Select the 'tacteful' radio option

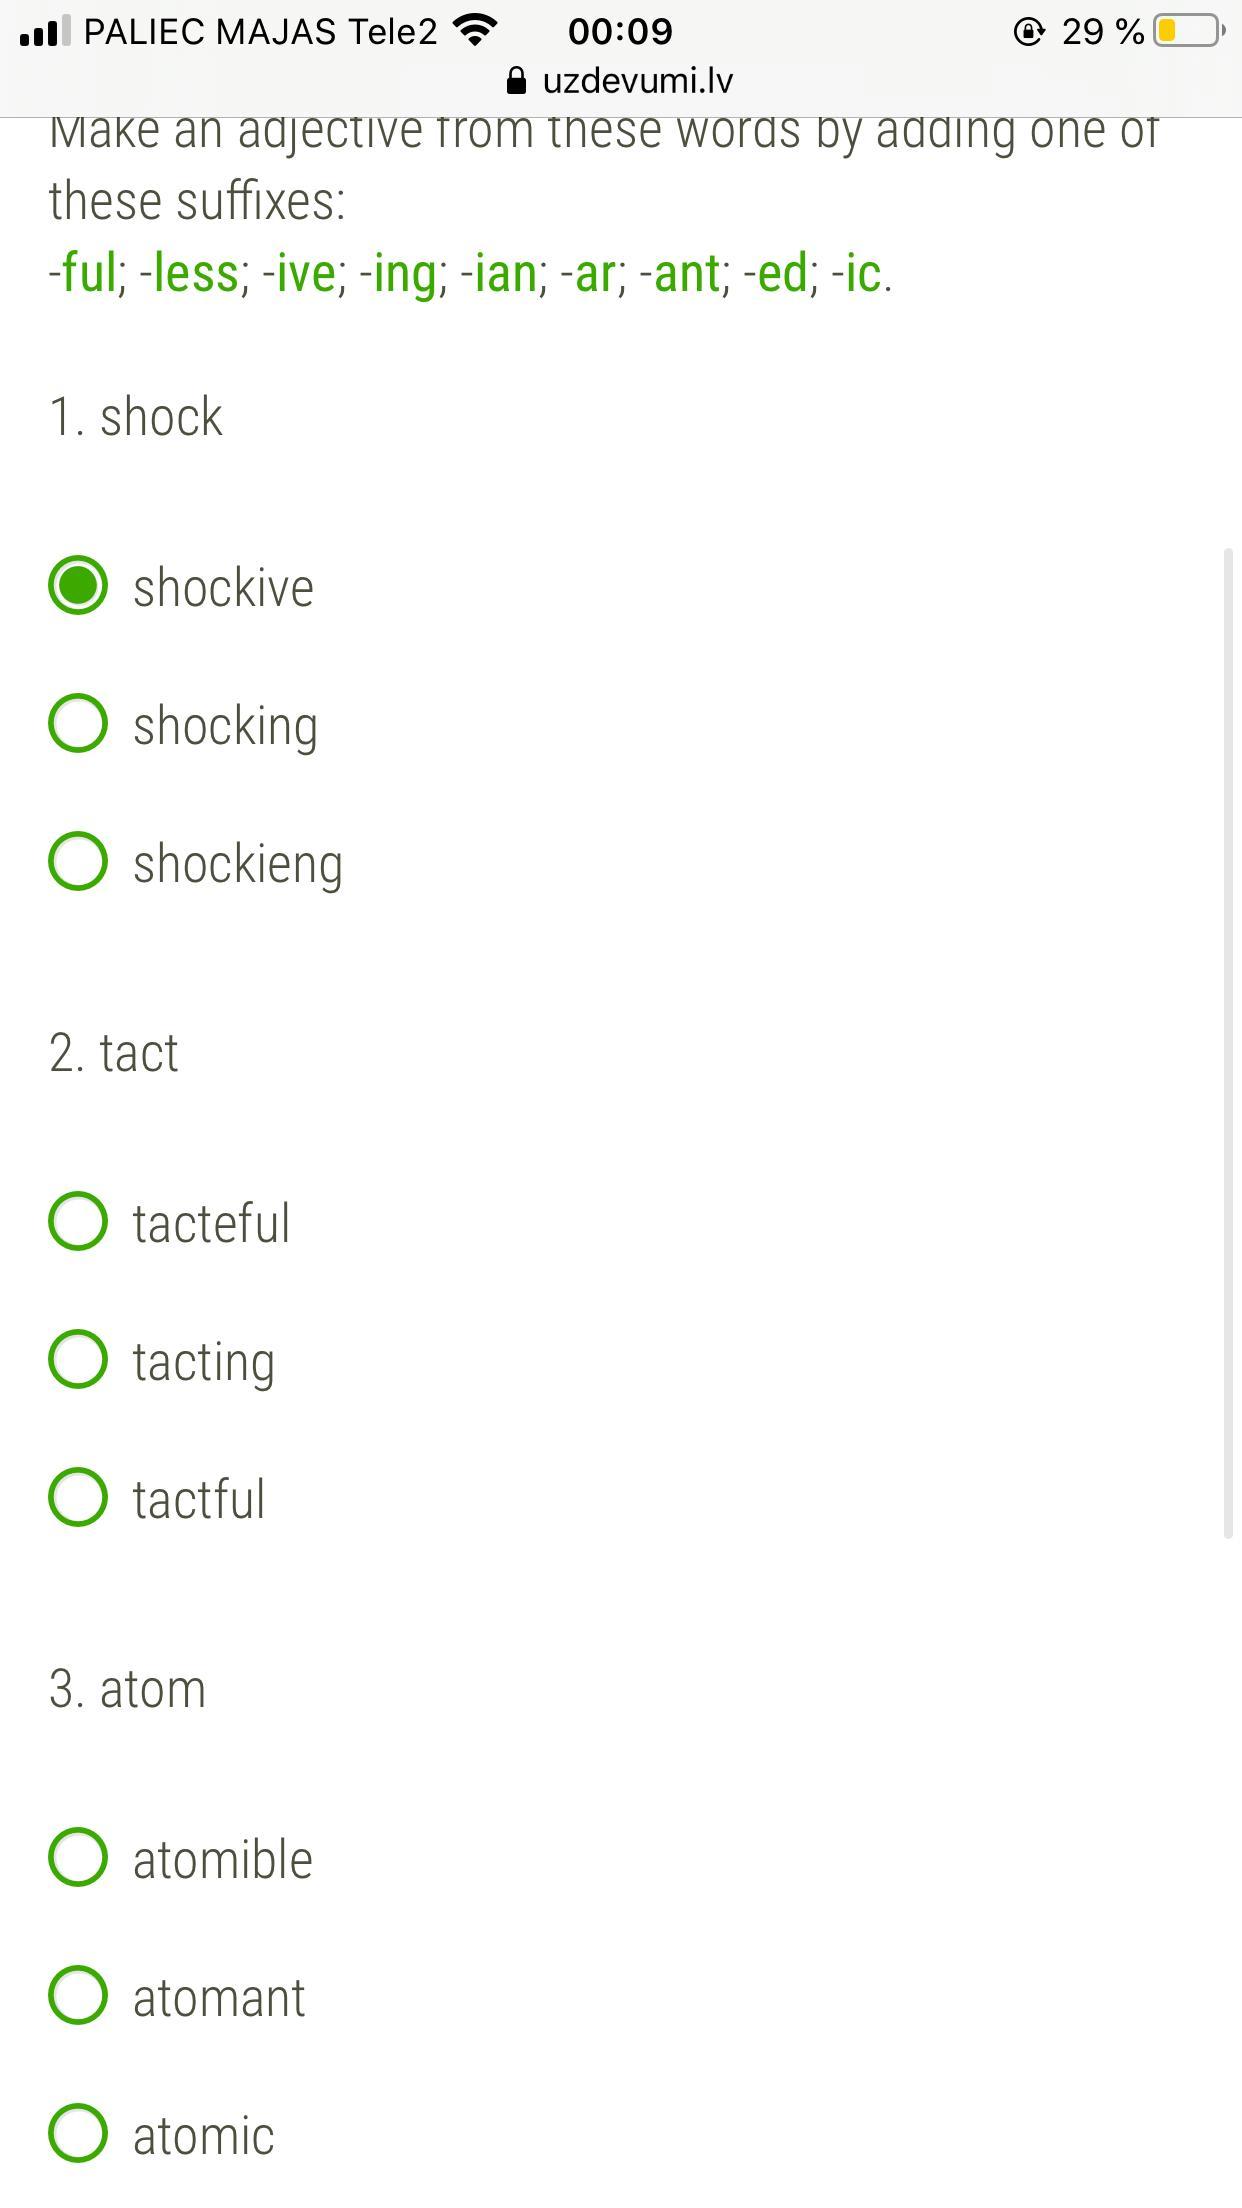[x=78, y=1222]
